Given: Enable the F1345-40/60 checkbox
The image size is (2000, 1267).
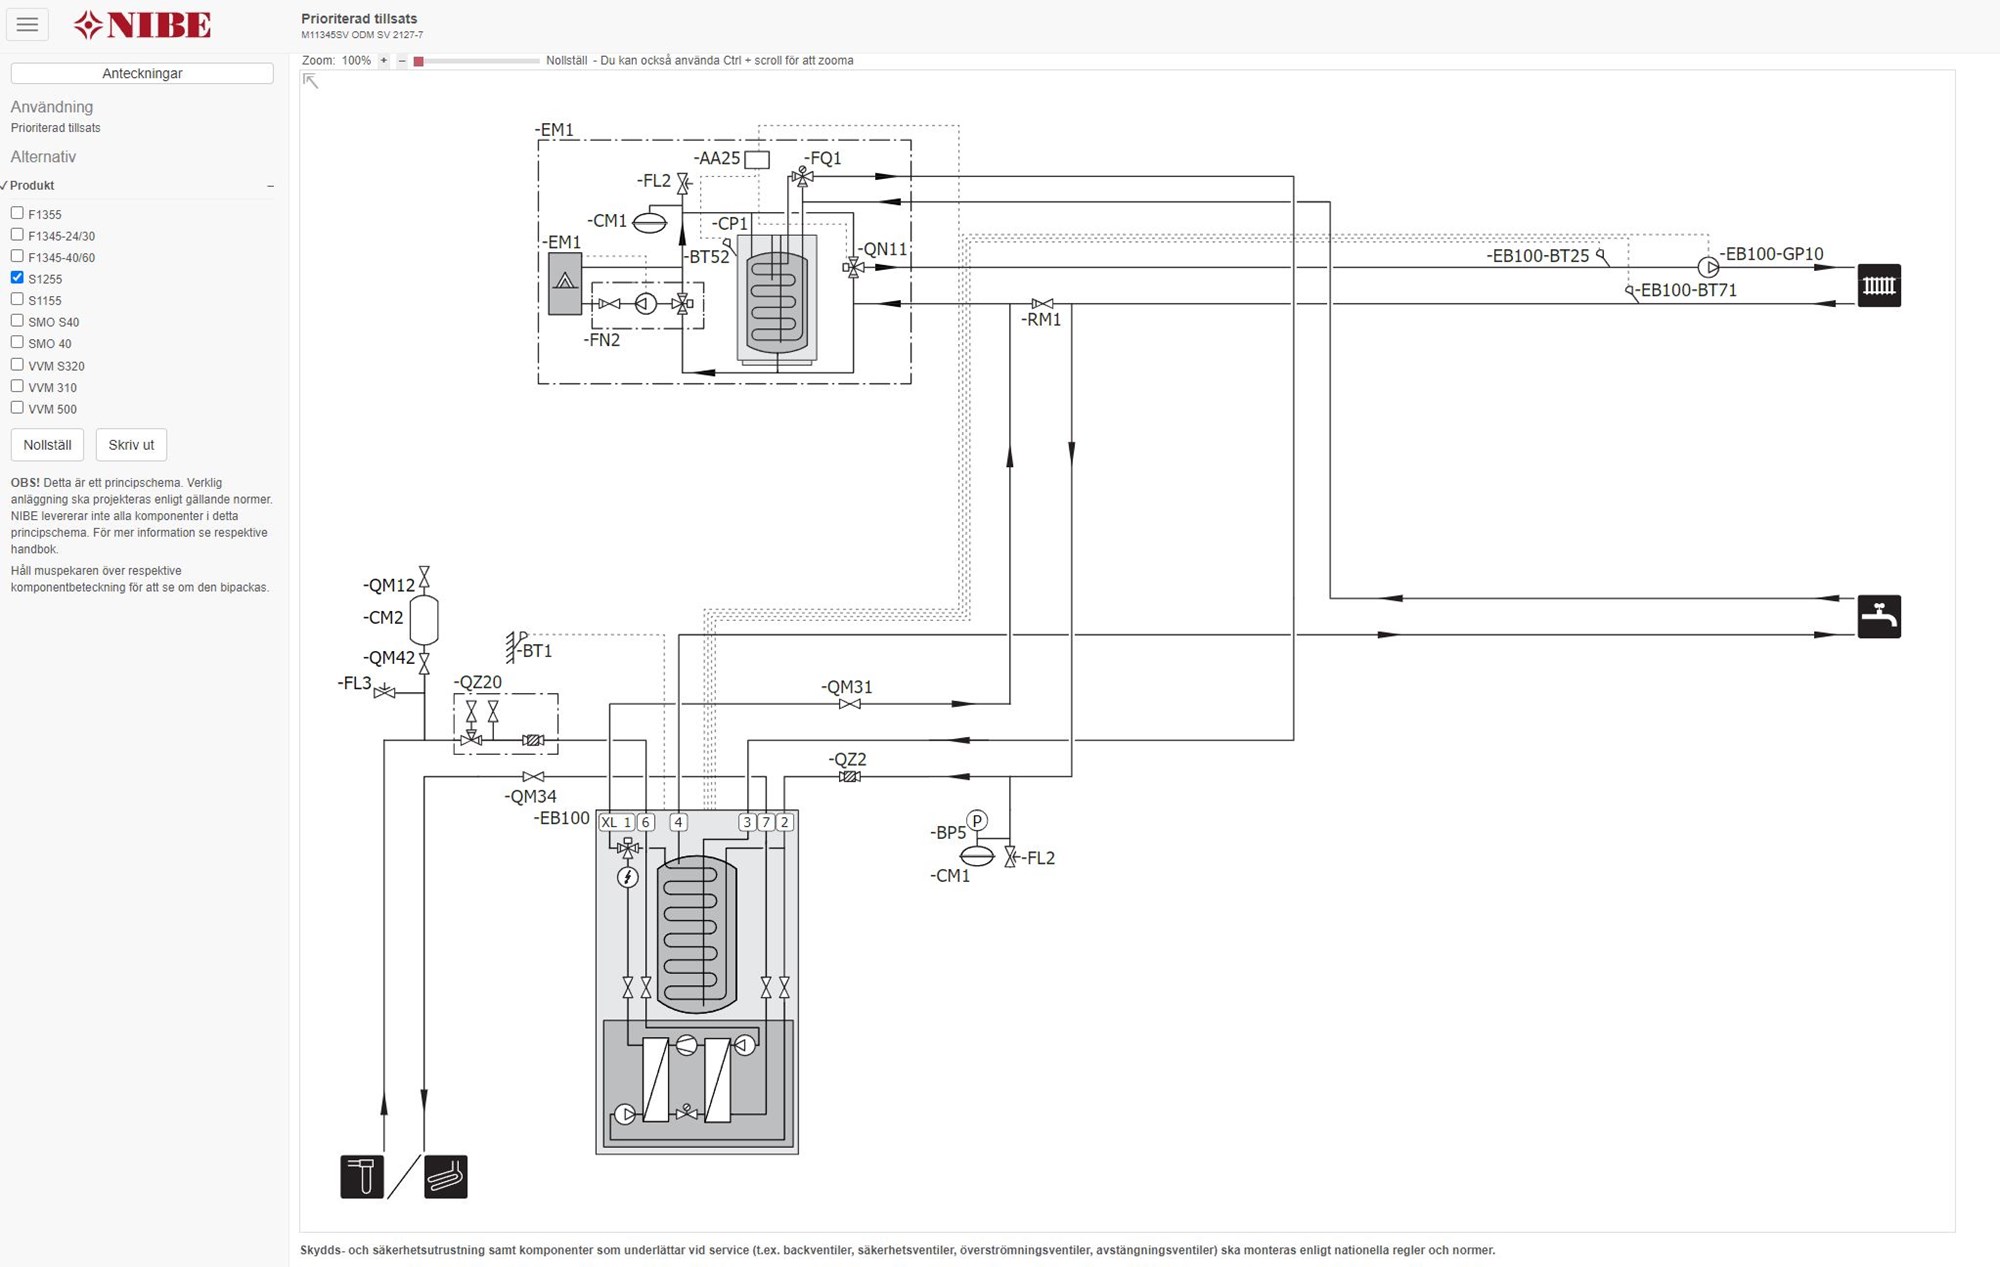Looking at the screenshot, I should 17,256.
